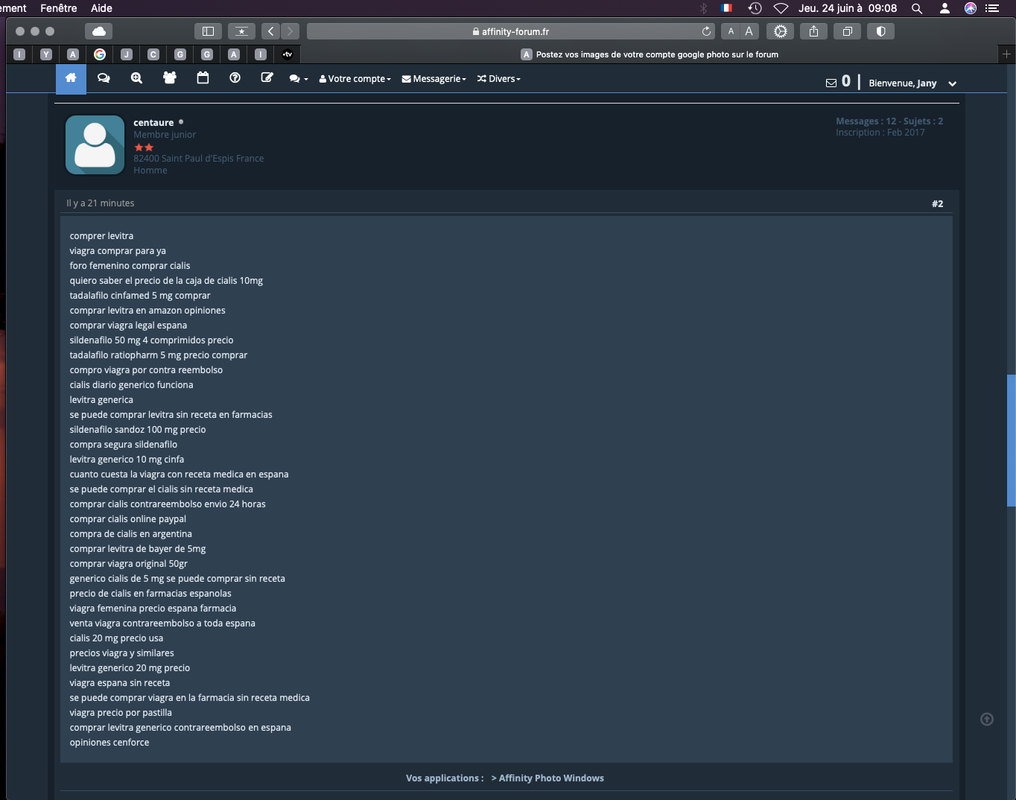The width and height of the screenshot is (1016, 800).
Task: Open Notification Center list icon
Action: (x=992, y=8)
